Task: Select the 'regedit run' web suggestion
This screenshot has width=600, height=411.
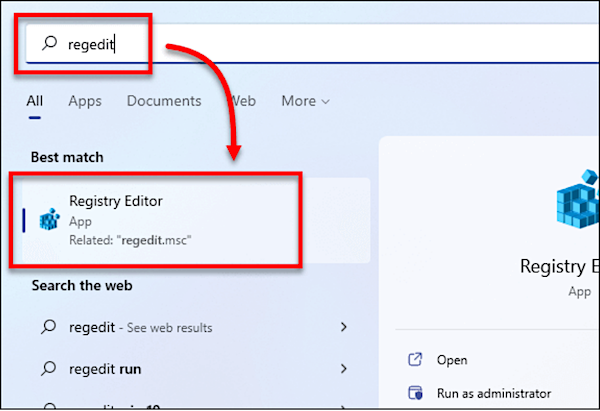Action: pyautogui.click(x=104, y=368)
